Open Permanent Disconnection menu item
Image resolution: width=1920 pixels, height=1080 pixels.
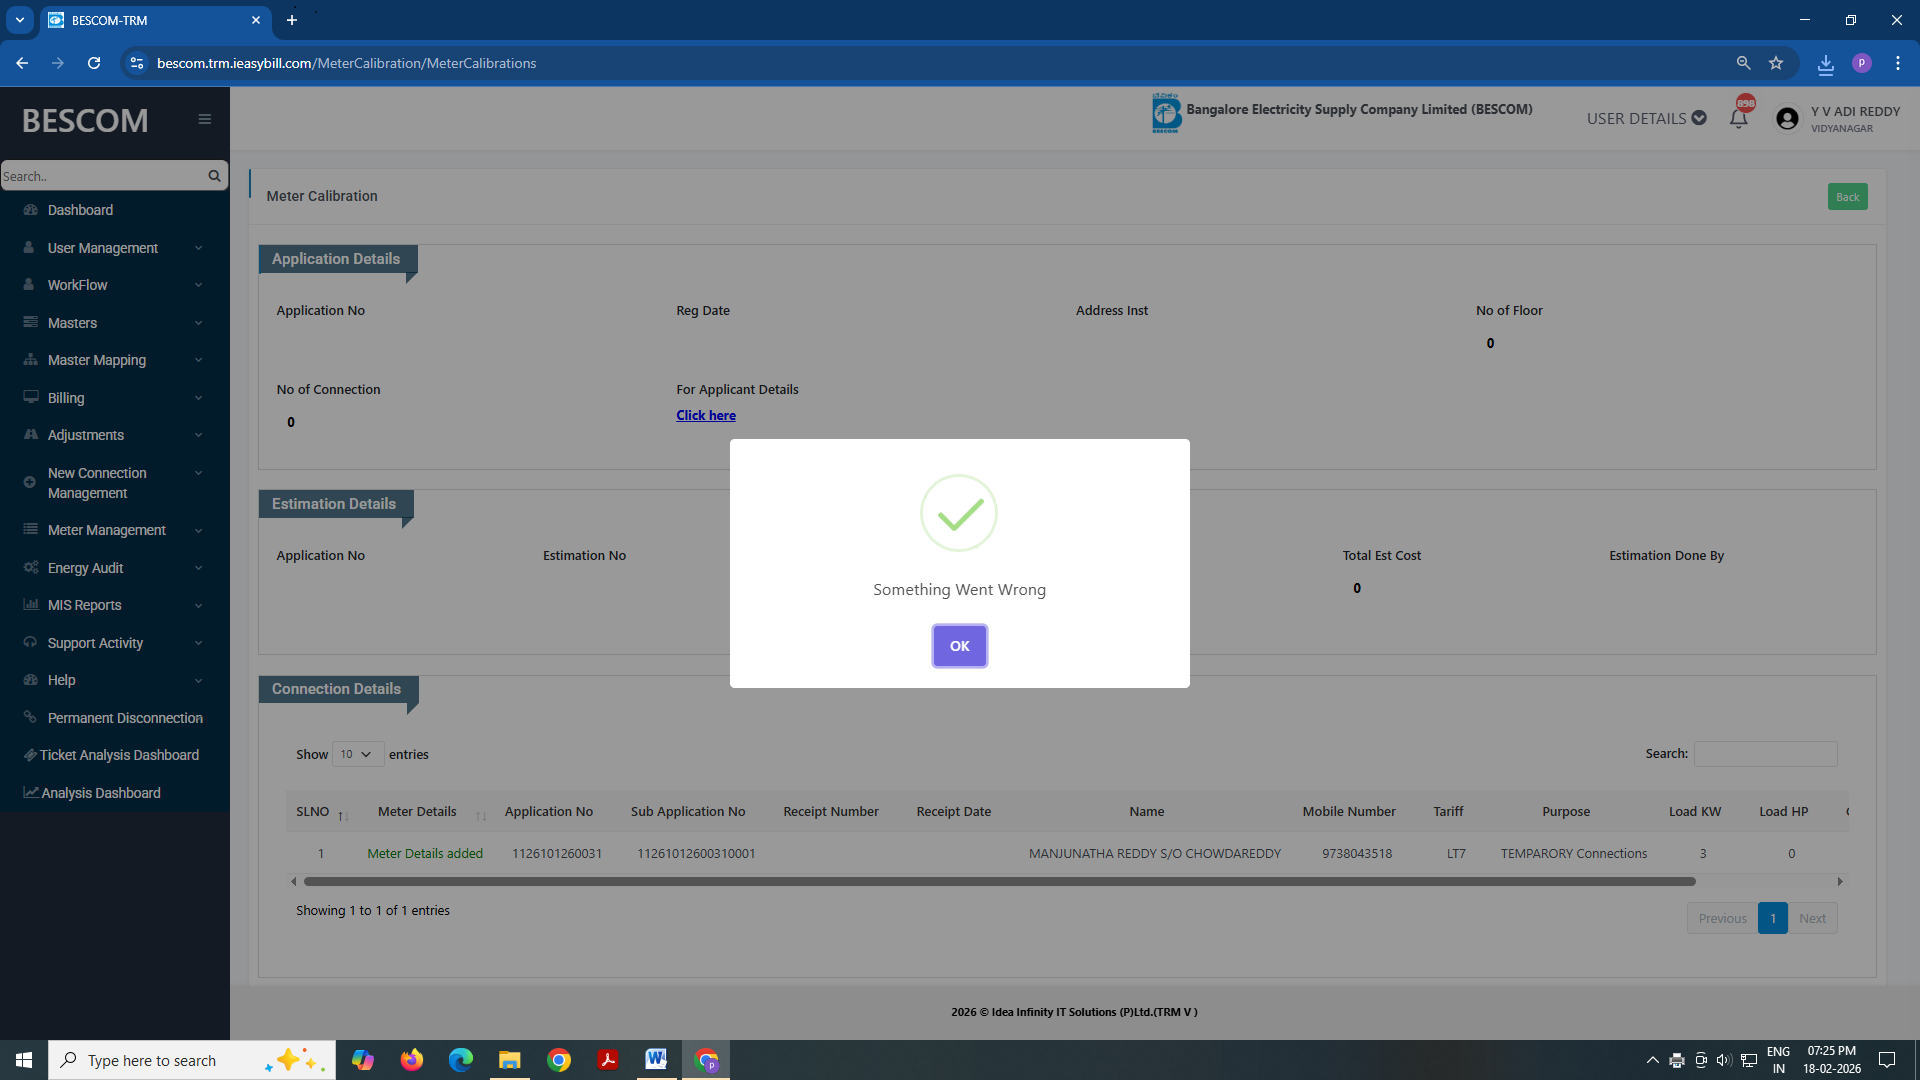pyautogui.click(x=125, y=718)
